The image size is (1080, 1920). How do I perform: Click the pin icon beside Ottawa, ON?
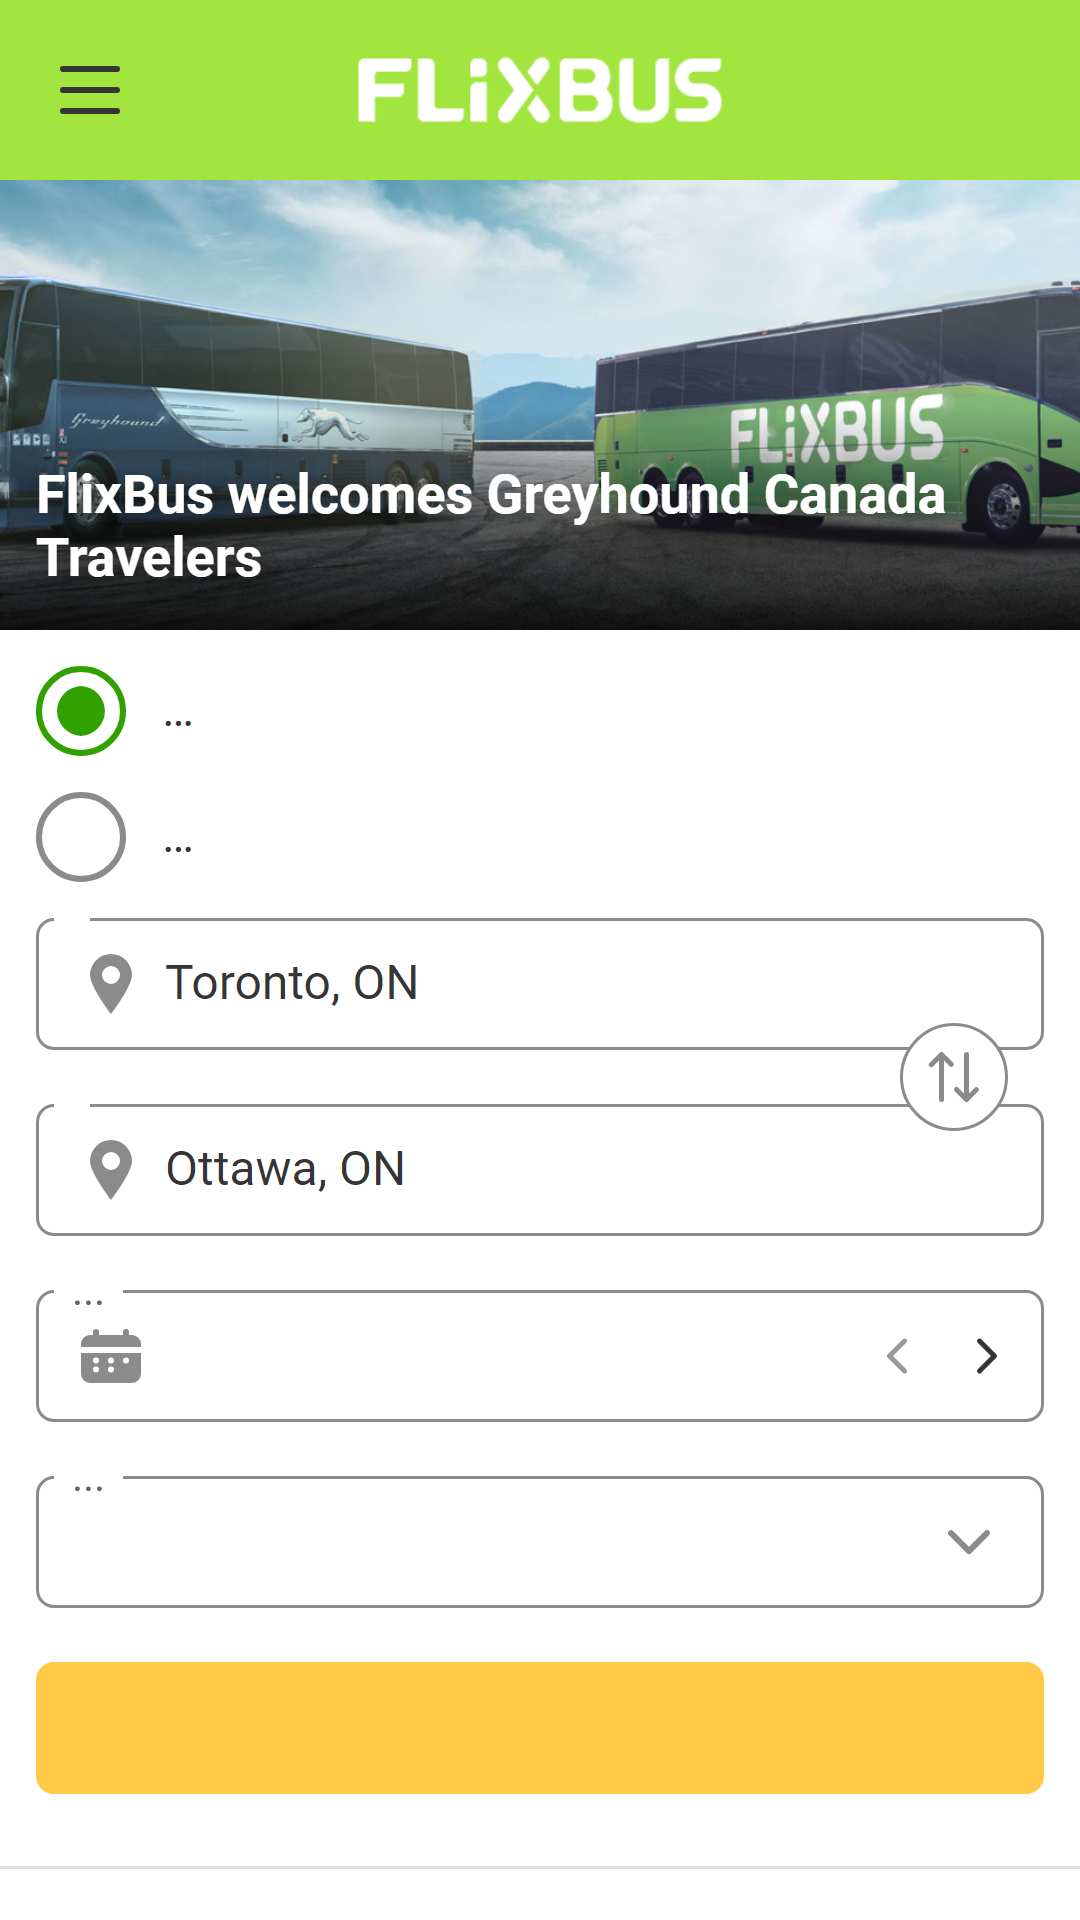(111, 1170)
